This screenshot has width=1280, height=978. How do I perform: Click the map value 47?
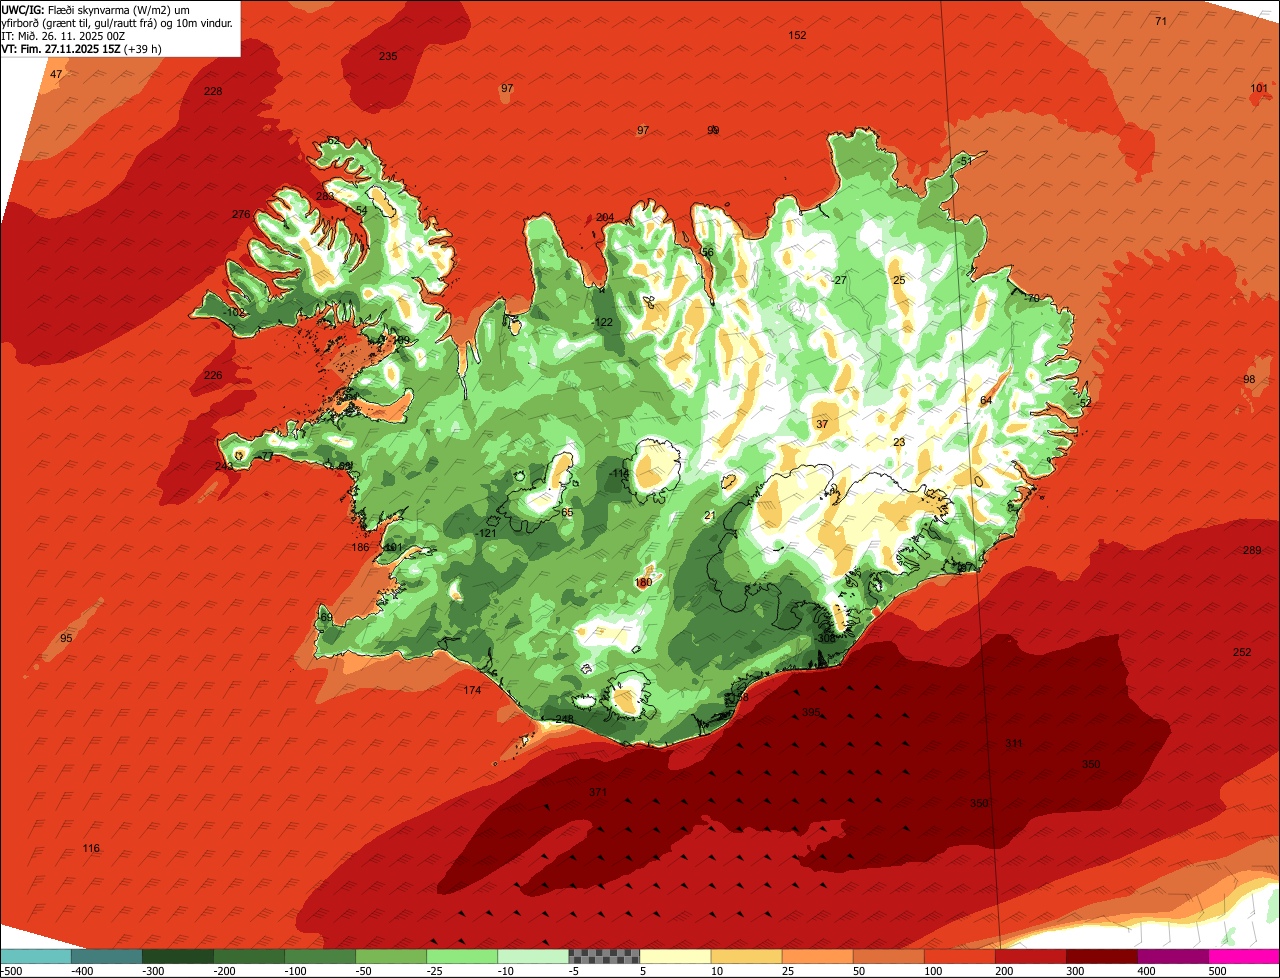(56, 75)
